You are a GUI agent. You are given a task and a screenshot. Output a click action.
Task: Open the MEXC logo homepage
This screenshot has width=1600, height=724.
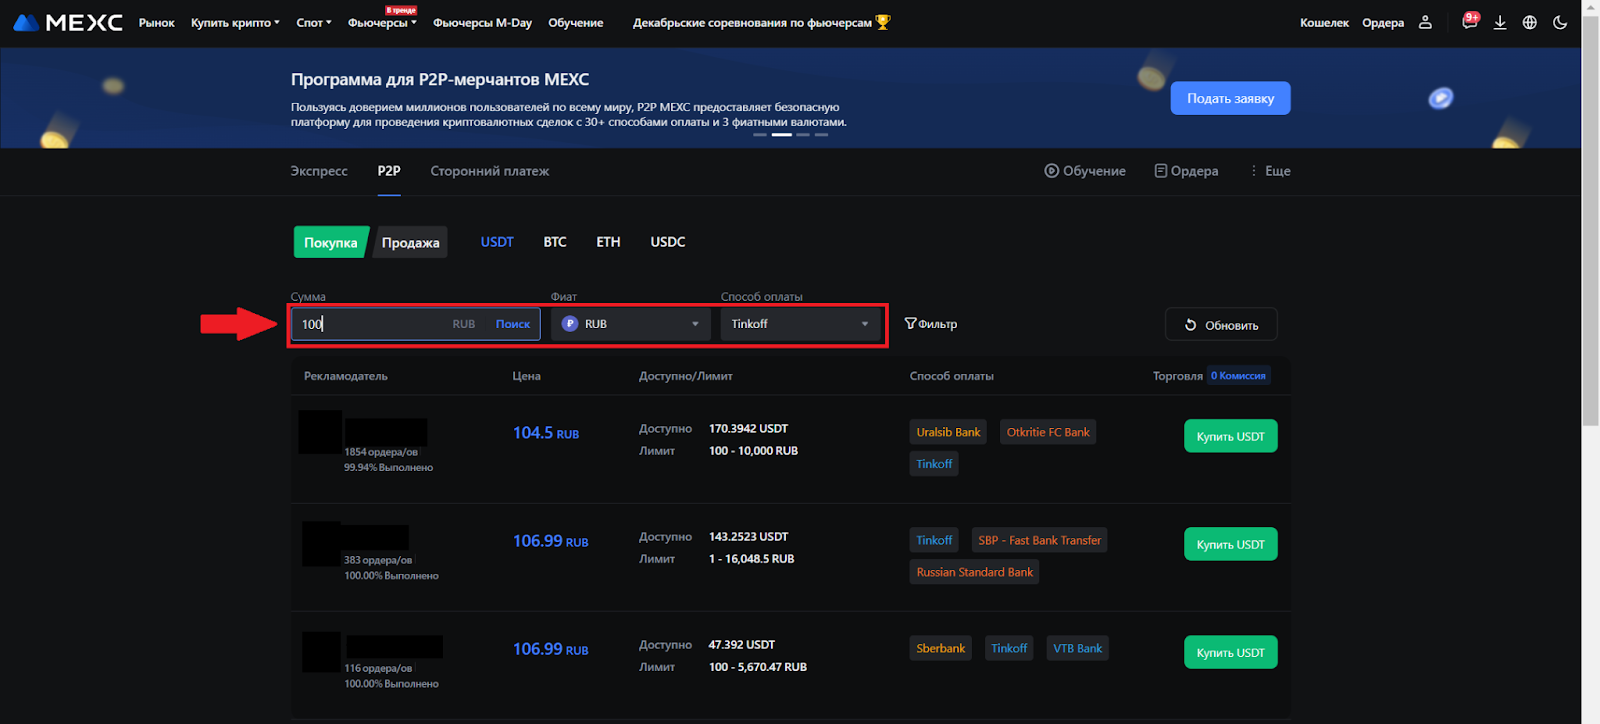click(x=68, y=22)
